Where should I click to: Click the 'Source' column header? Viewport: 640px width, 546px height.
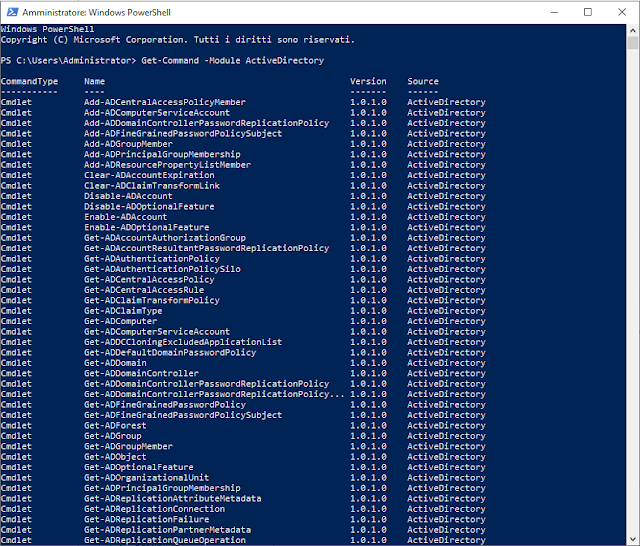423,82
